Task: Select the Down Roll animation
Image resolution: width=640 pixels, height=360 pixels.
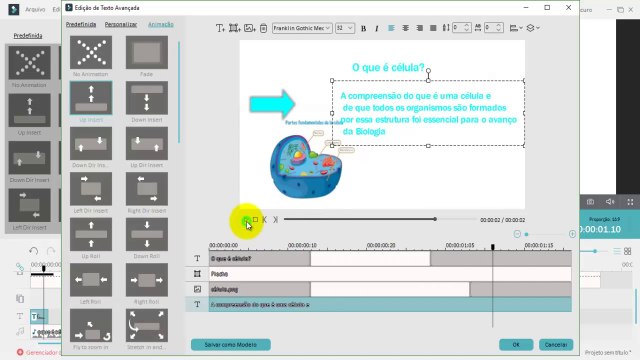Action: 147,234
